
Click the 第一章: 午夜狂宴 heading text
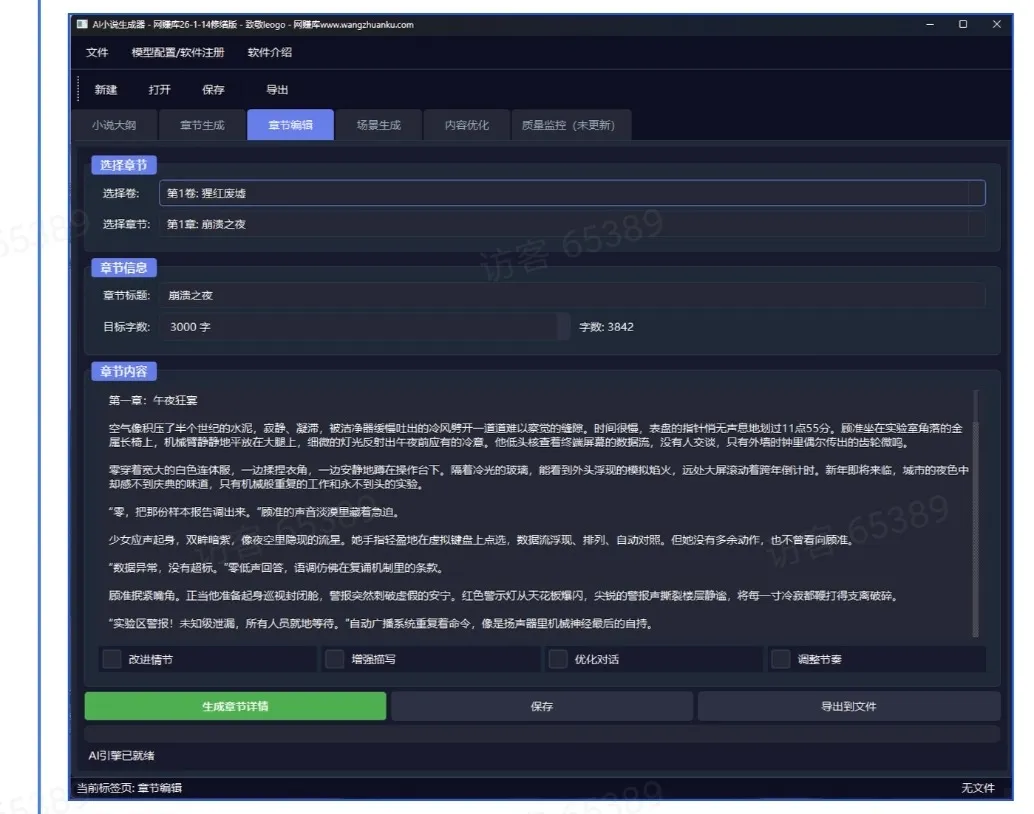pos(153,400)
